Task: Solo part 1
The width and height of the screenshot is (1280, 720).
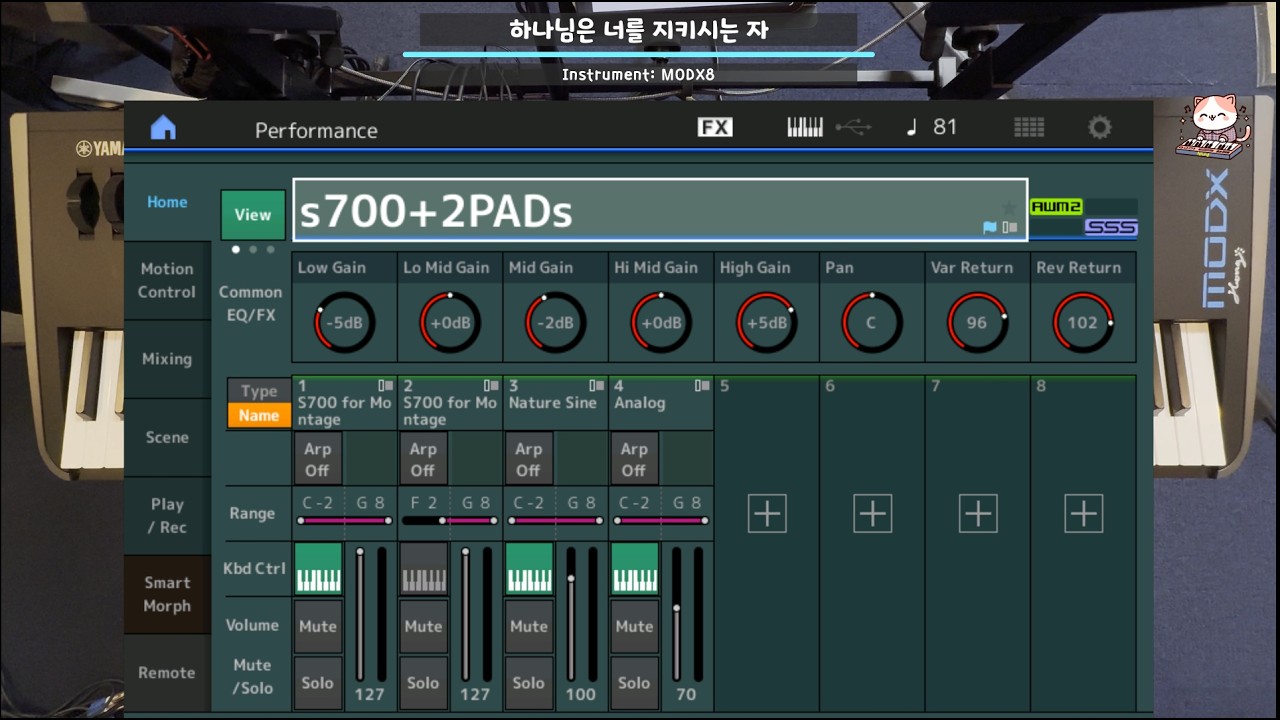Action: point(318,683)
